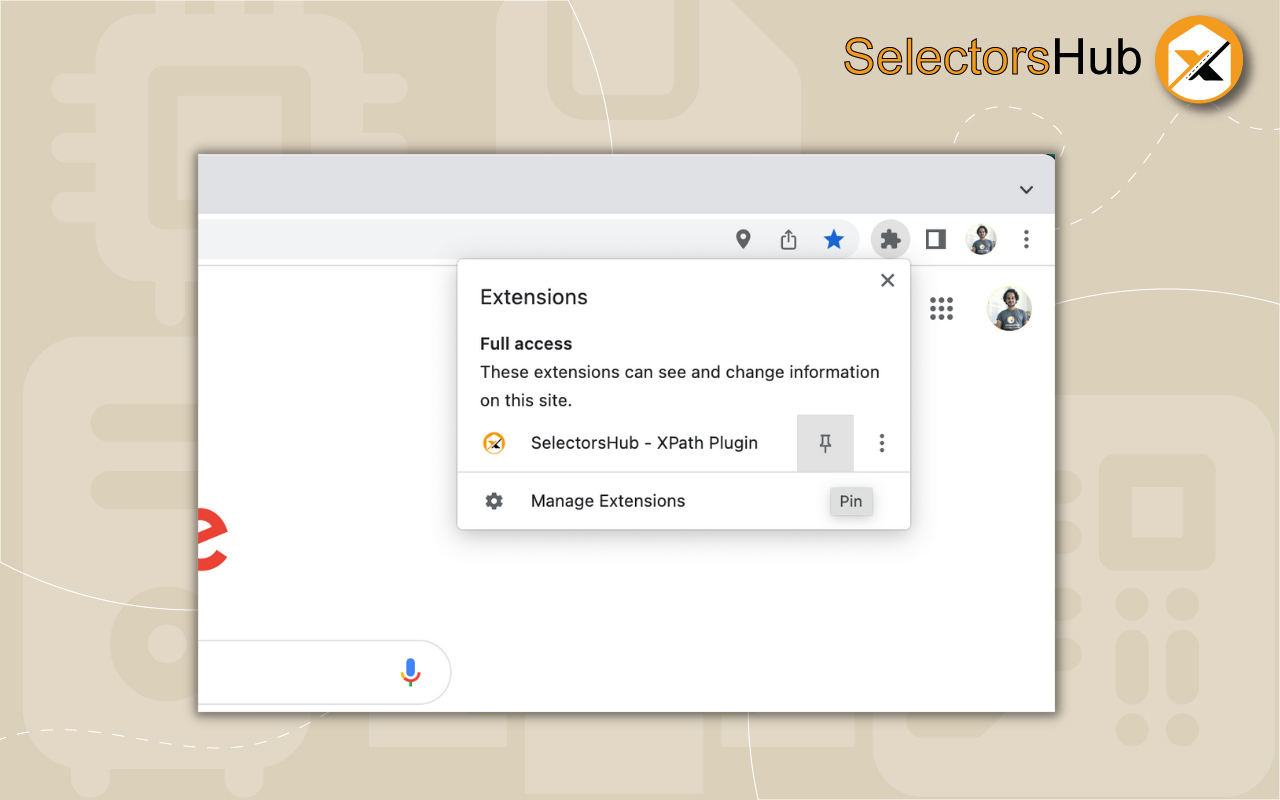Viewport: 1280px width, 800px height.
Task: Open the Extensions puzzle piece menu
Action: pos(890,239)
